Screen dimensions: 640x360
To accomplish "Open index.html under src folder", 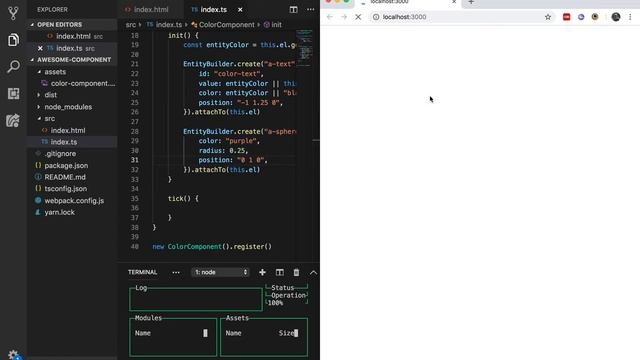I will (73, 130).
